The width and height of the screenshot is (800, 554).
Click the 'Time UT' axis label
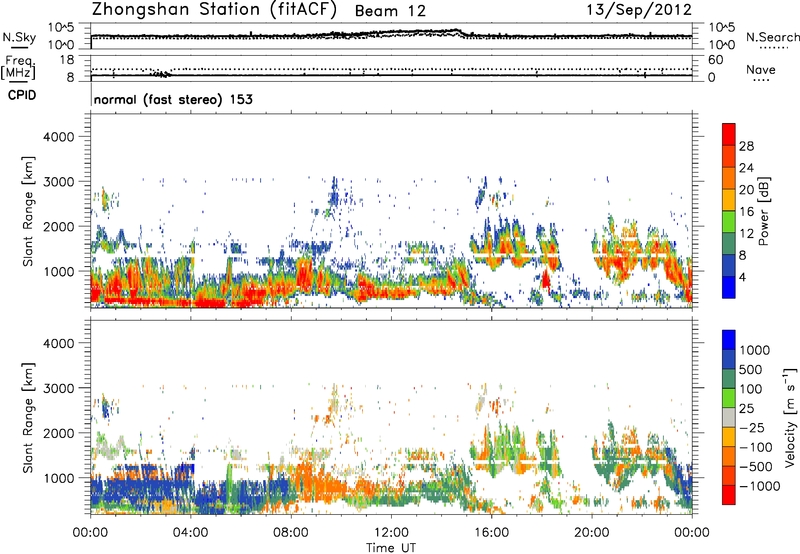[x=391, y=547]
